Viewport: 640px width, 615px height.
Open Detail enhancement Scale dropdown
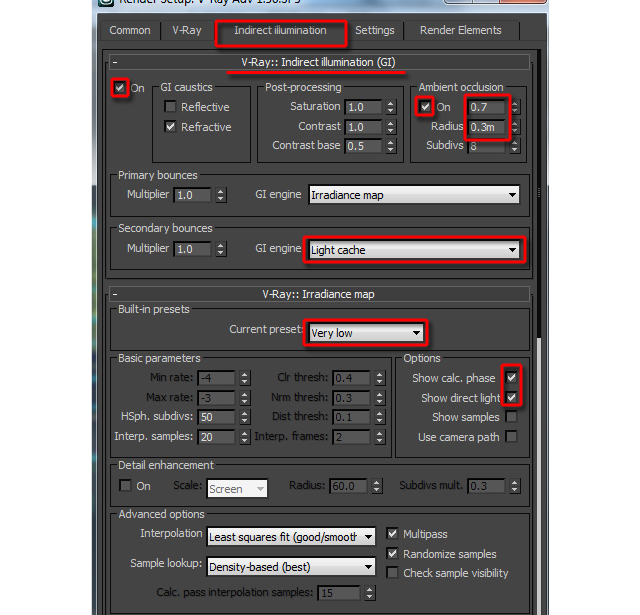click(x=237, y=488)
